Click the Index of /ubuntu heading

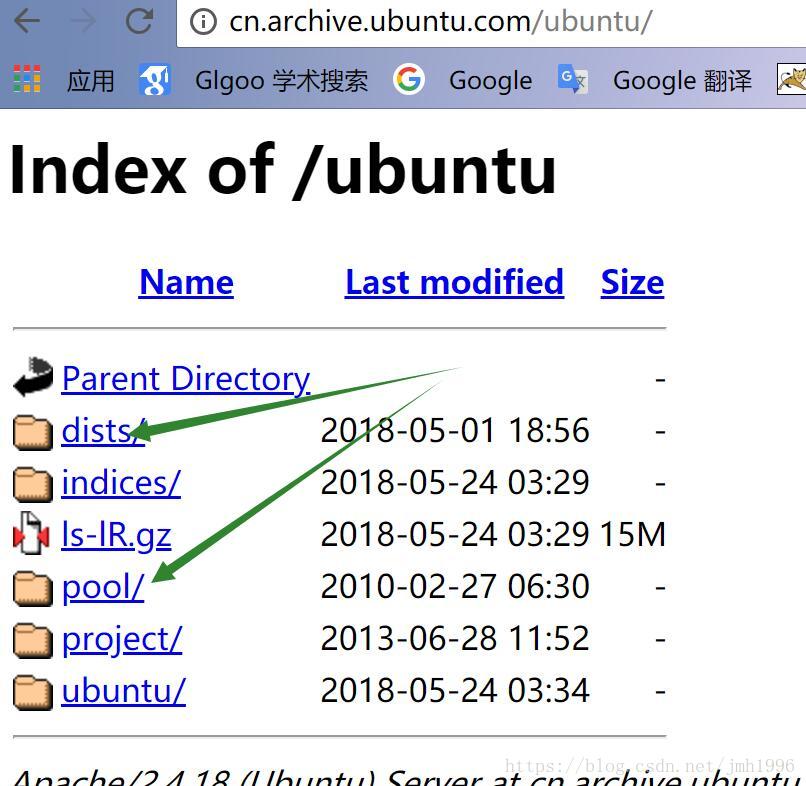283,170
